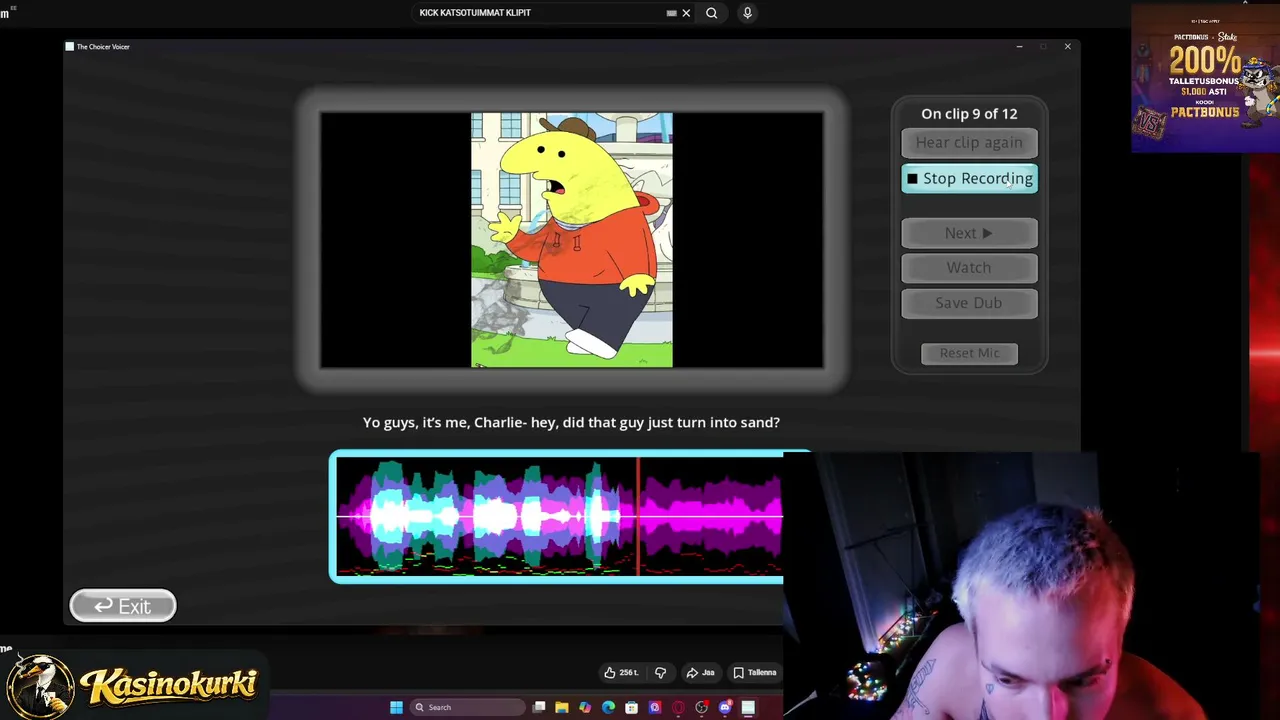Click The Choicer Voicer title bar icon
This screenshot has width=1280, height=720.
[69, 47]
